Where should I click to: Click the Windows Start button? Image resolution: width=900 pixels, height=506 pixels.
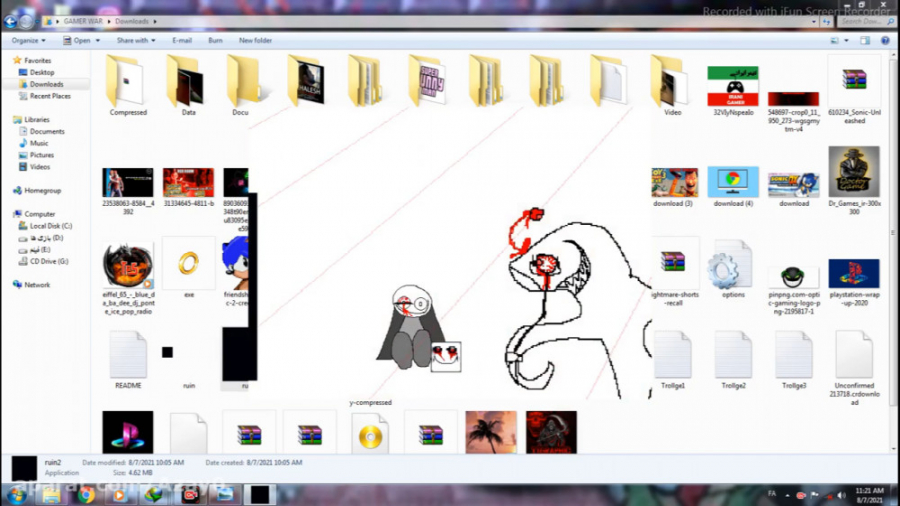(x=15, y=495)
